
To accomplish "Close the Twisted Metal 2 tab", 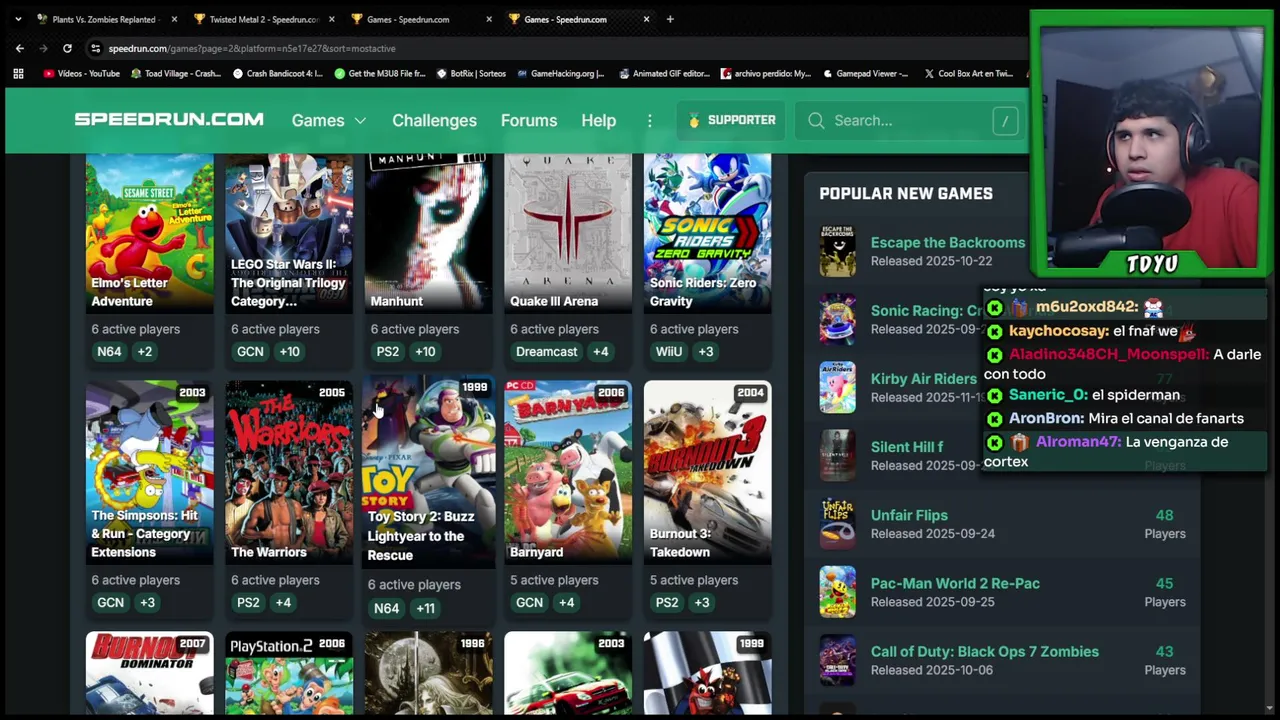I will [x=332, y=19].
